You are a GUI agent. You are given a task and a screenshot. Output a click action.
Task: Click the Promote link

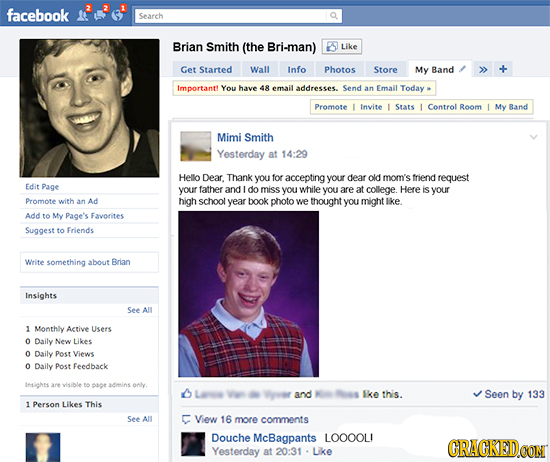coord(331,107)
